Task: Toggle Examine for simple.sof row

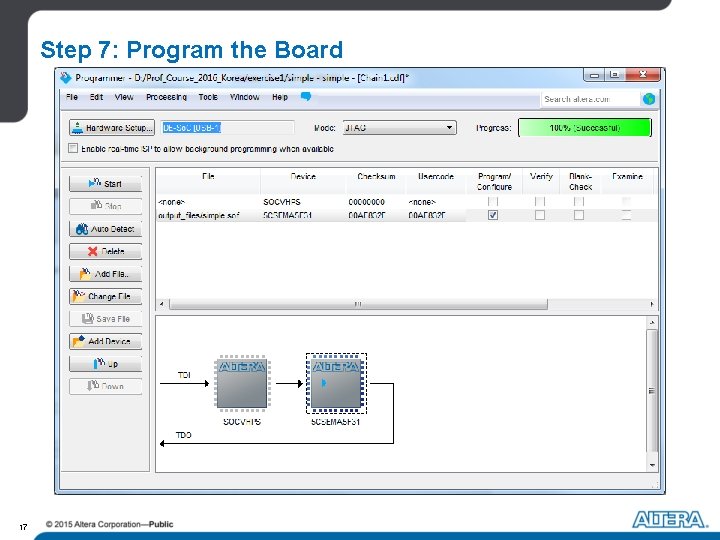Action: [x=626, y=215]
